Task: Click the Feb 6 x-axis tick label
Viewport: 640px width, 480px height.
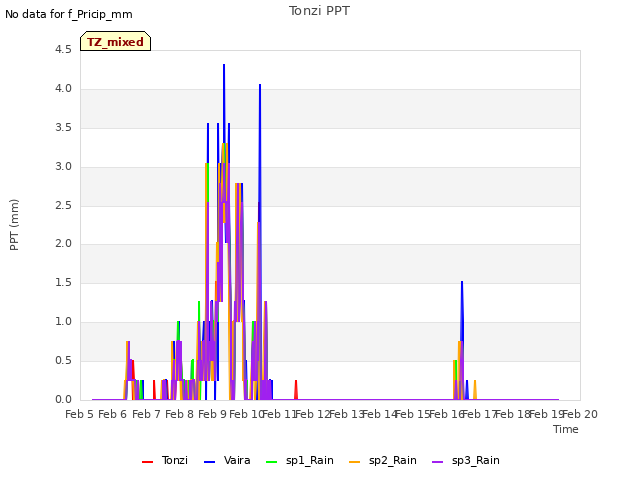Action: [x=113, y=414]
